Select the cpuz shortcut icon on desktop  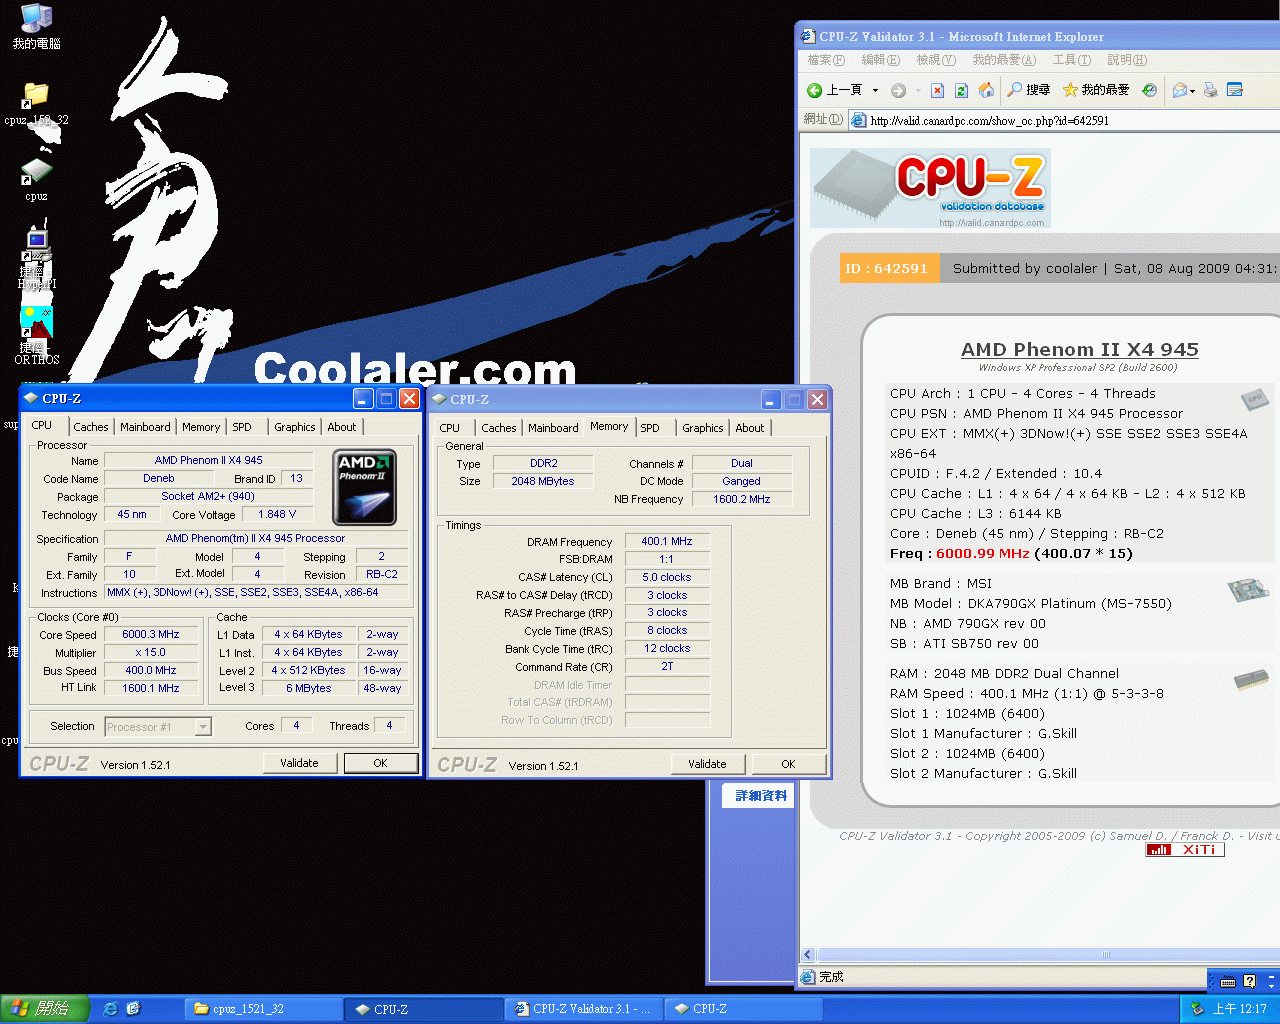tap(36, 178)
